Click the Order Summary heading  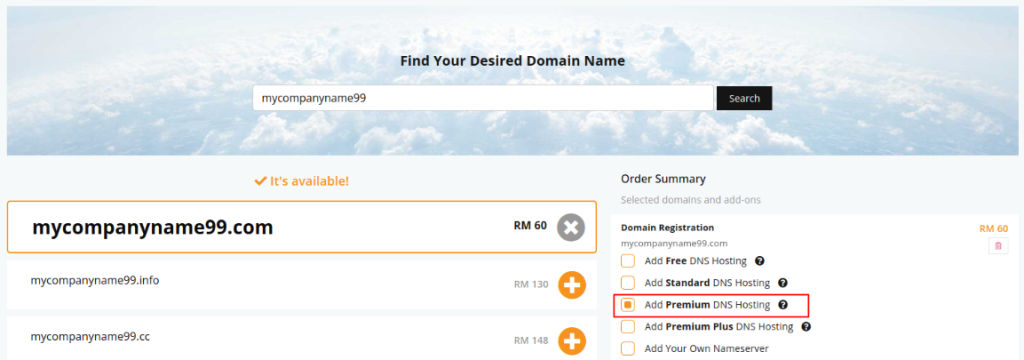coord(663,178)
